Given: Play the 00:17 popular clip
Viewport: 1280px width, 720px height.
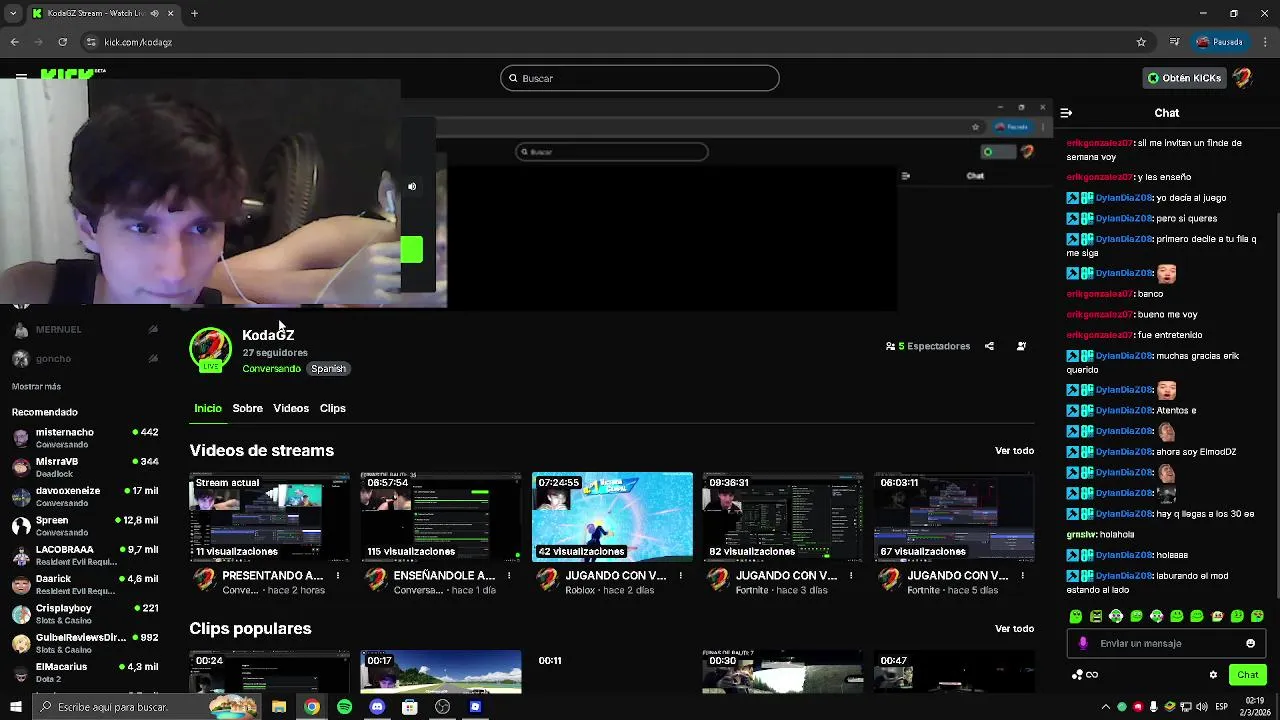Looking at the screenshot, I should point(441,671).
